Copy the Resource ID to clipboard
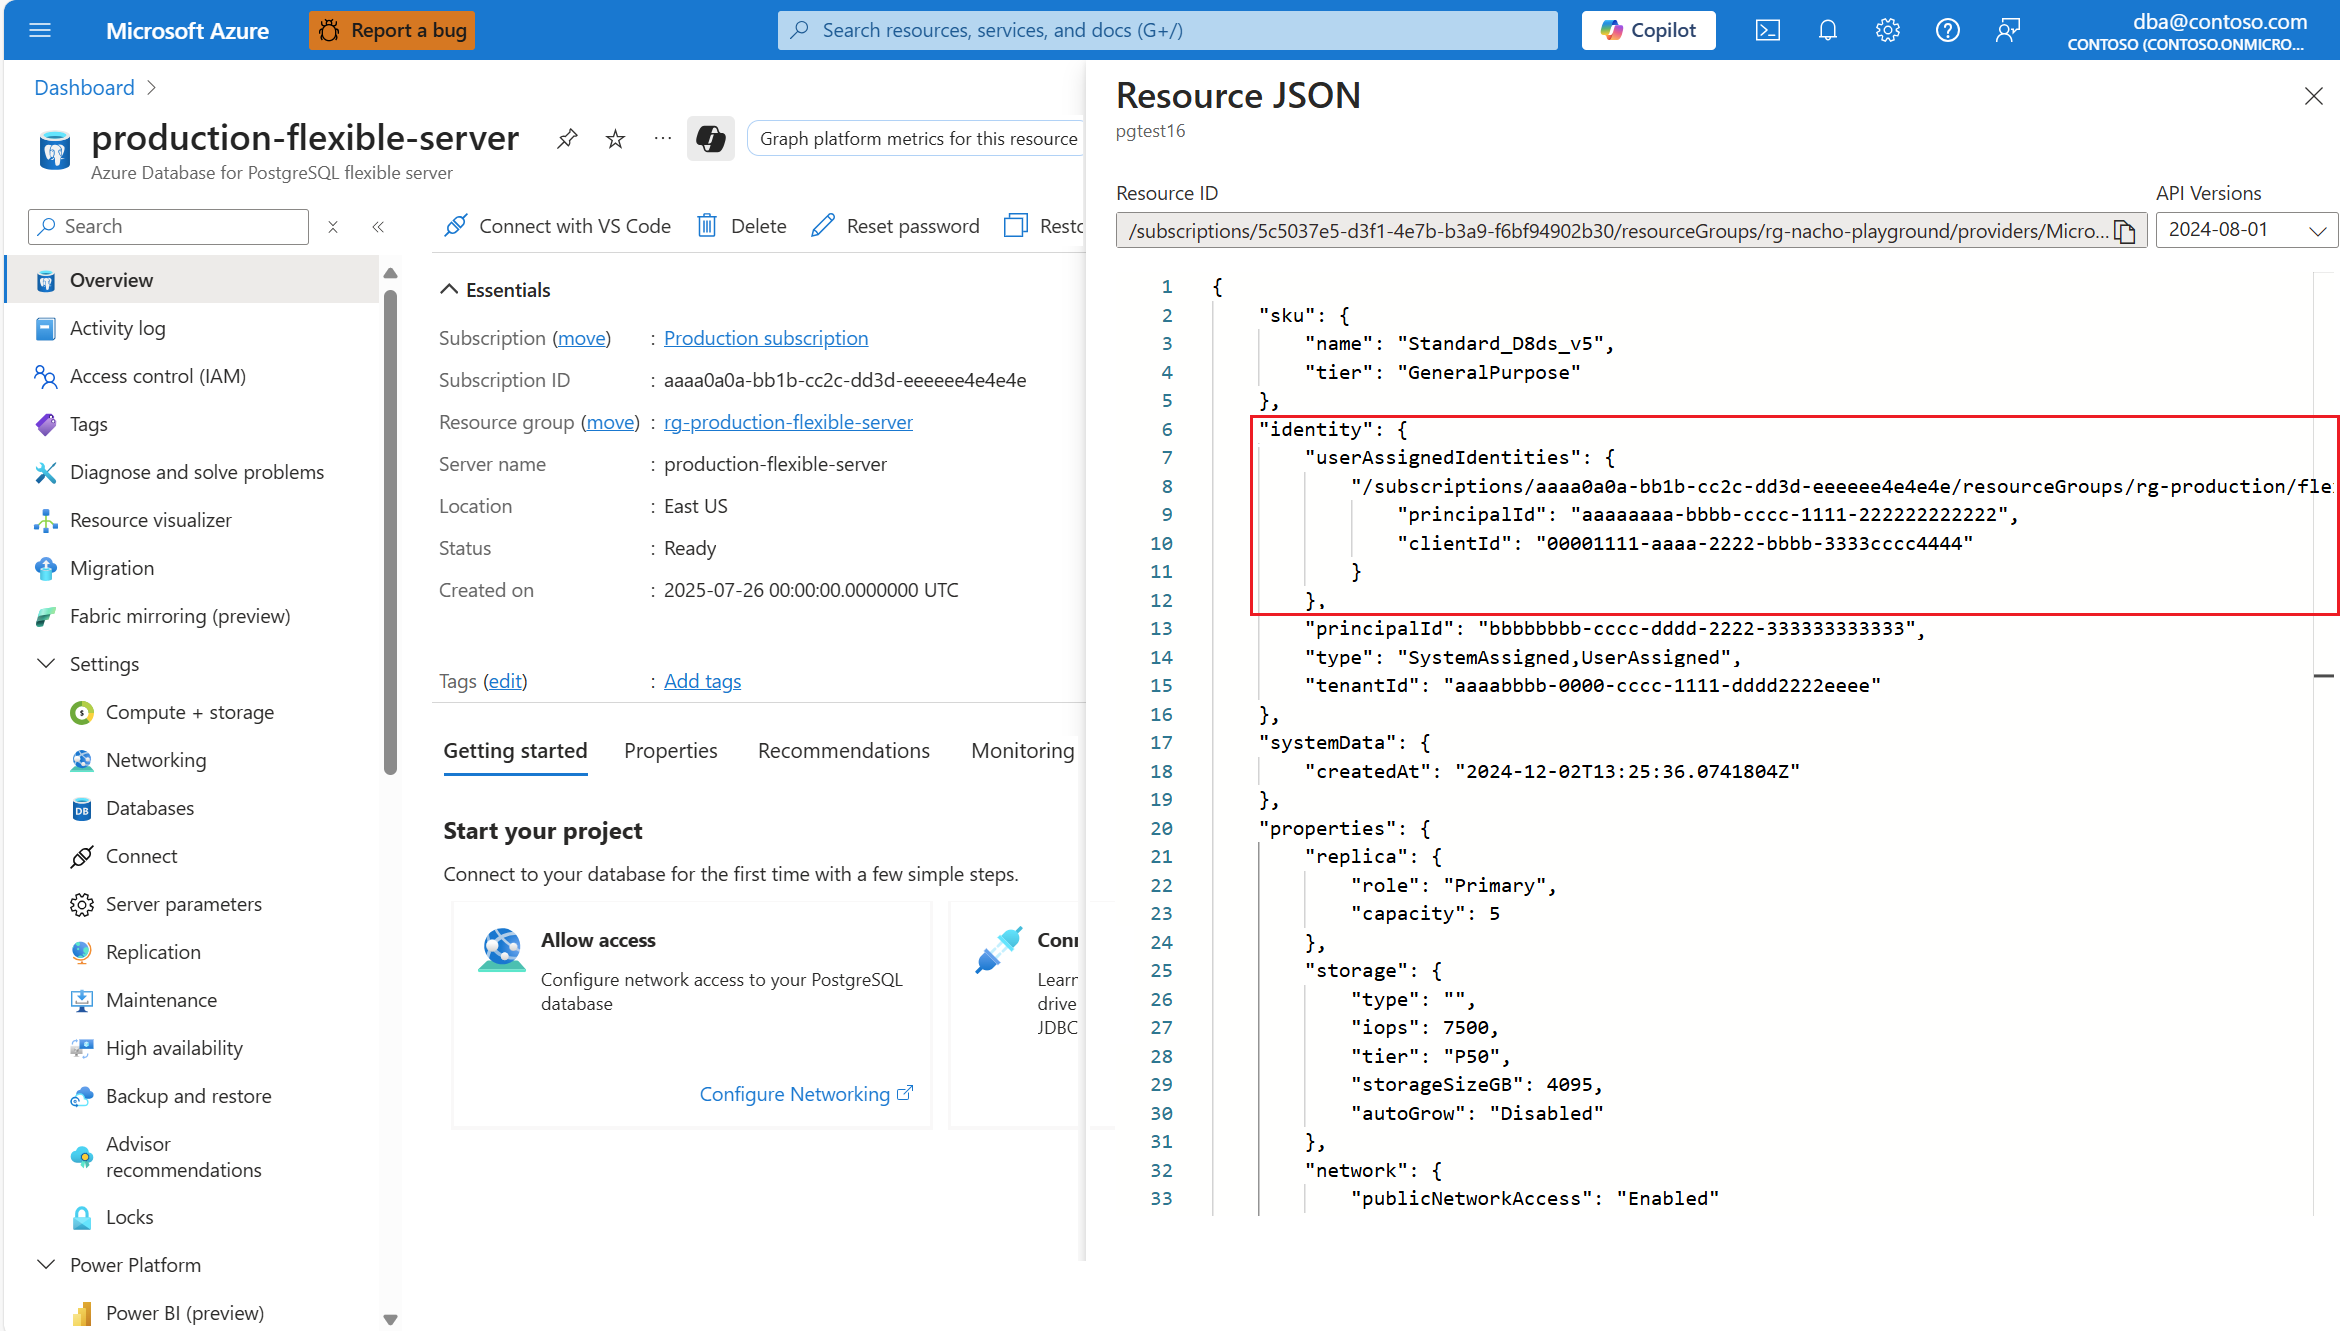The height and width of the screenshot is (1331, 2340). 2125,231
